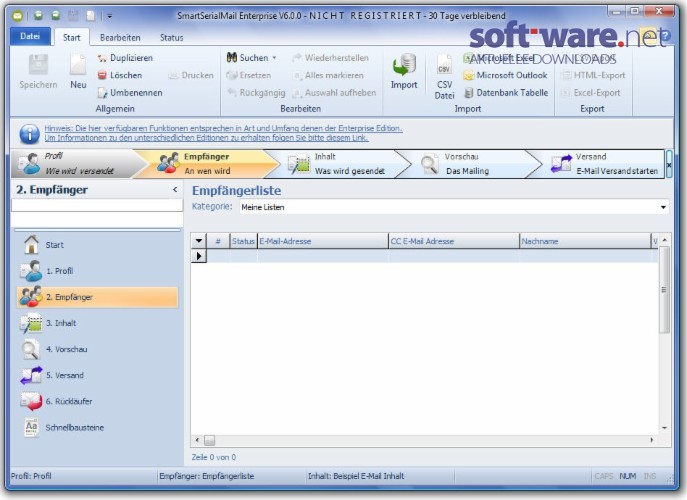Click the Zeile 0 von 0 text
687x500 pixels.
pos(214,457)
